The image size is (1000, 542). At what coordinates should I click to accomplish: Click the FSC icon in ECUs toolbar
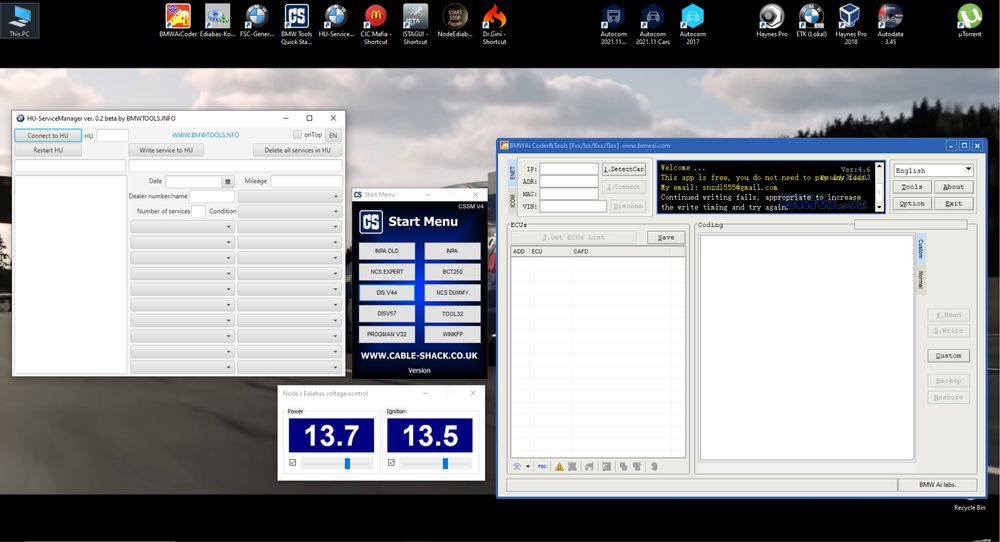pos(542,466)
